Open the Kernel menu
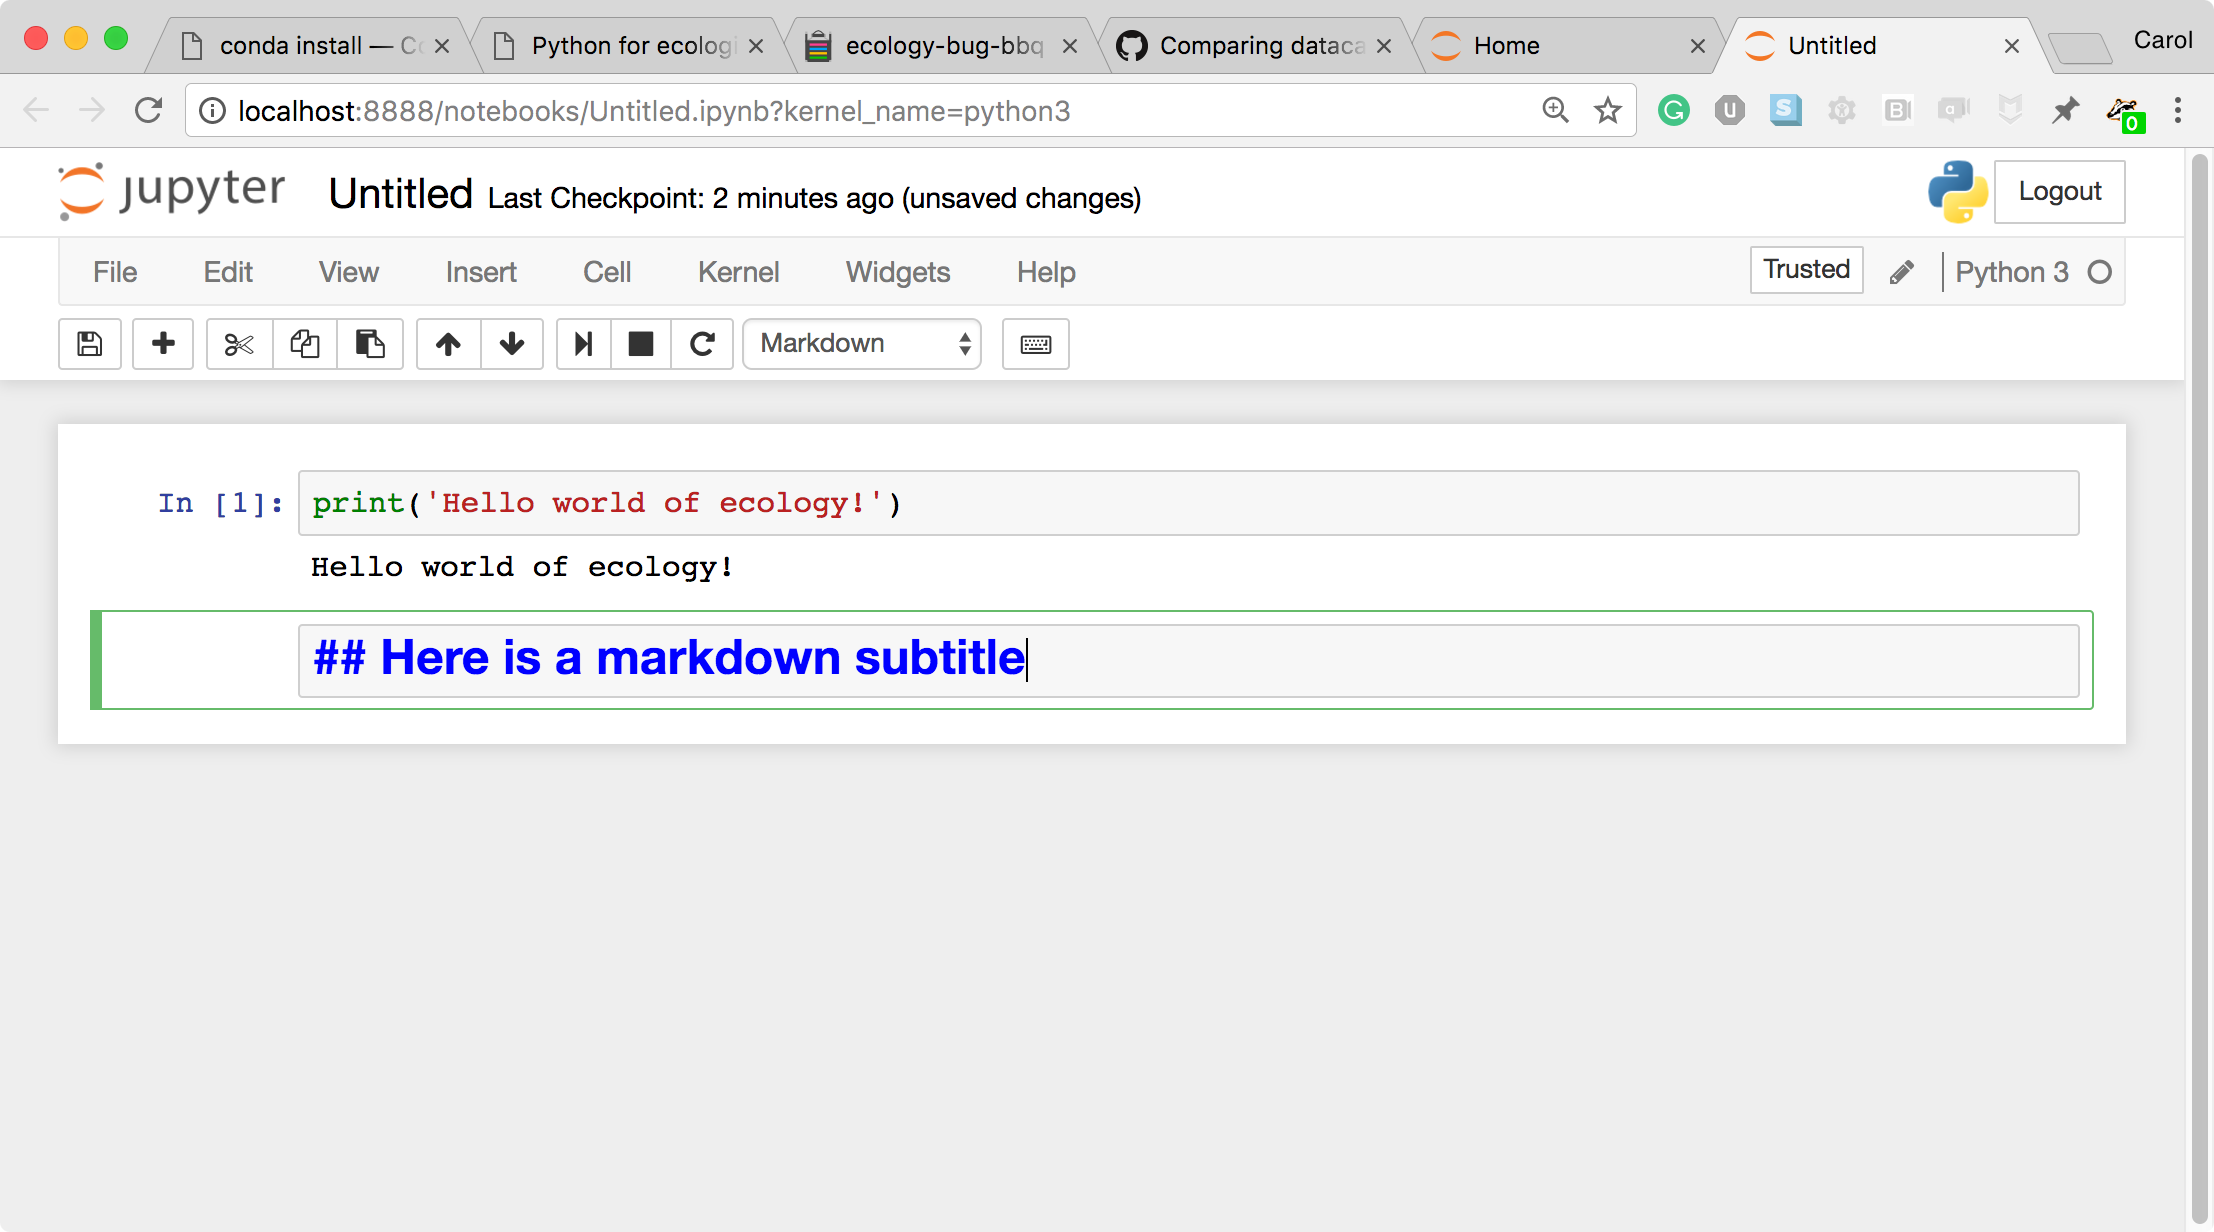Viewport: 2214px width, 1232px height. tap(738, 272)
